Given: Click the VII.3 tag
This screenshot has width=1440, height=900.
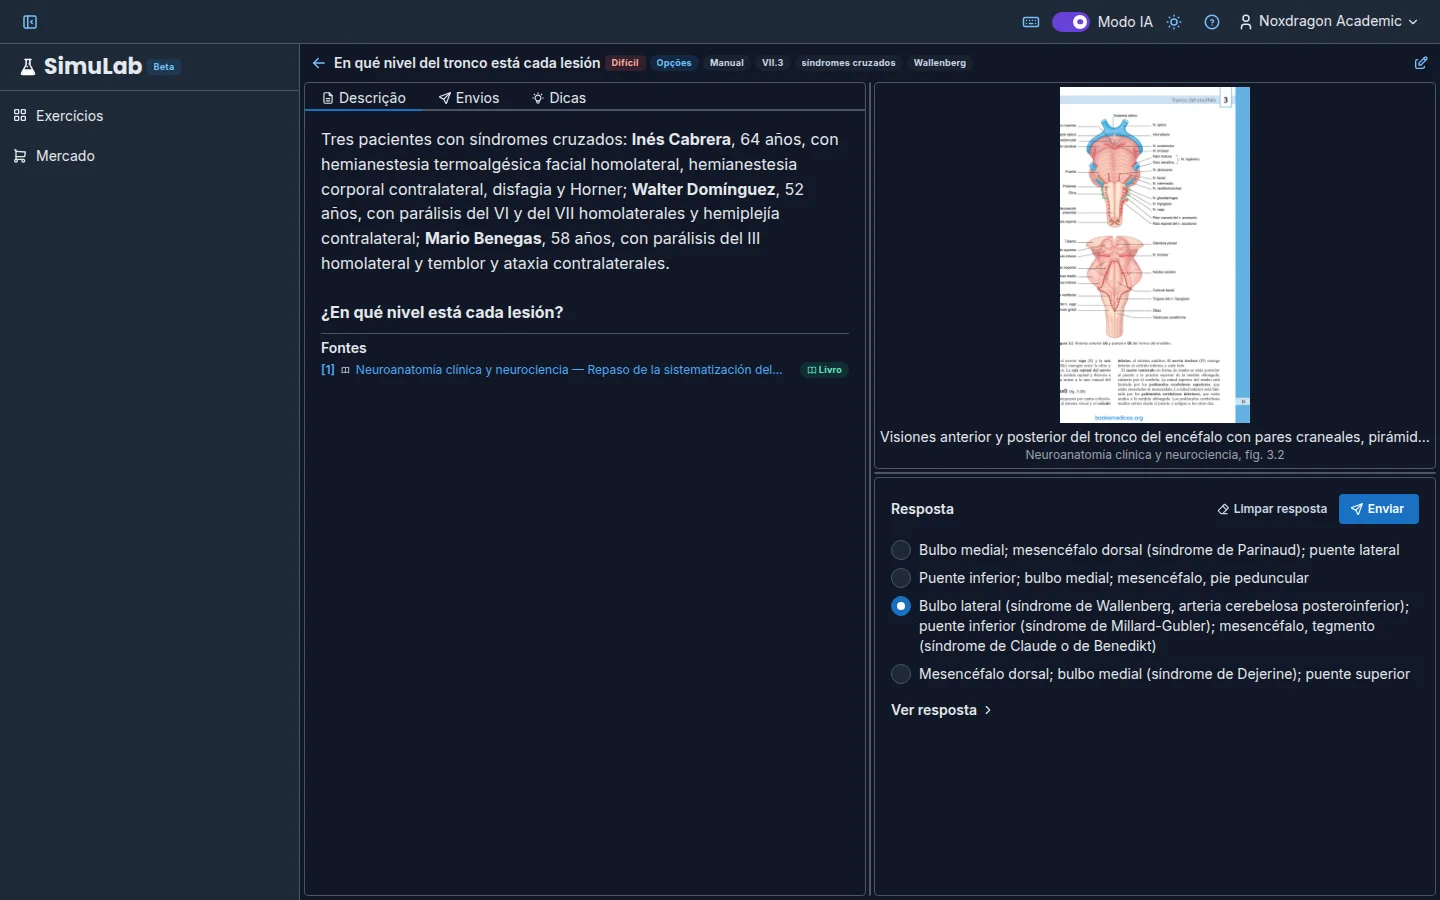Looking at the screenshot, I should [773, 63].
